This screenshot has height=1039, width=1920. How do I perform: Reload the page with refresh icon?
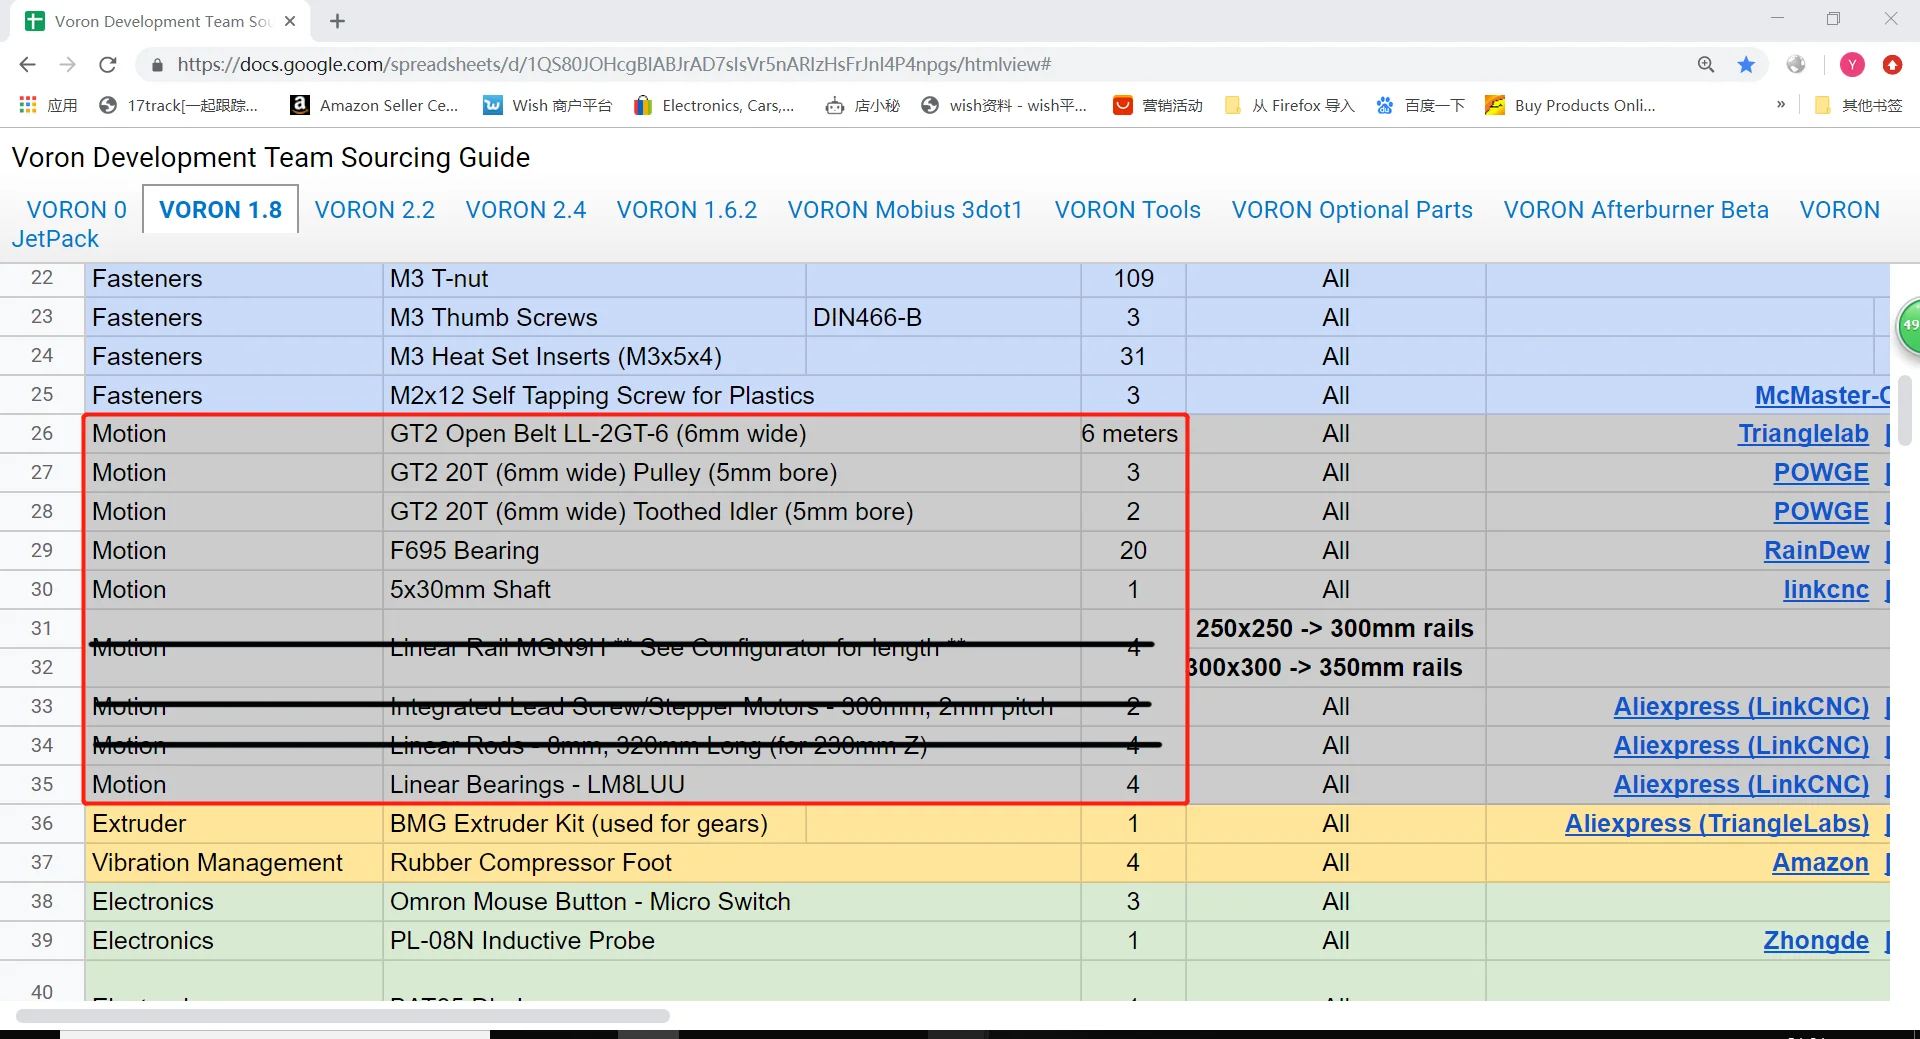(x=108, y=65)
